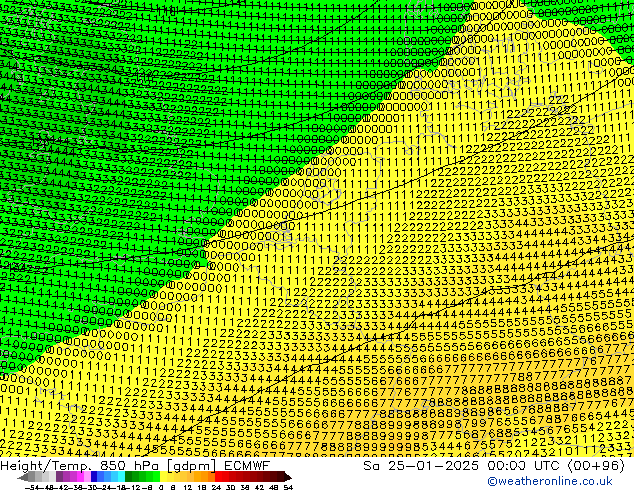Pick the cyan swatch in the temperature legend
634x490 pixels.
[x=121, y=476]
